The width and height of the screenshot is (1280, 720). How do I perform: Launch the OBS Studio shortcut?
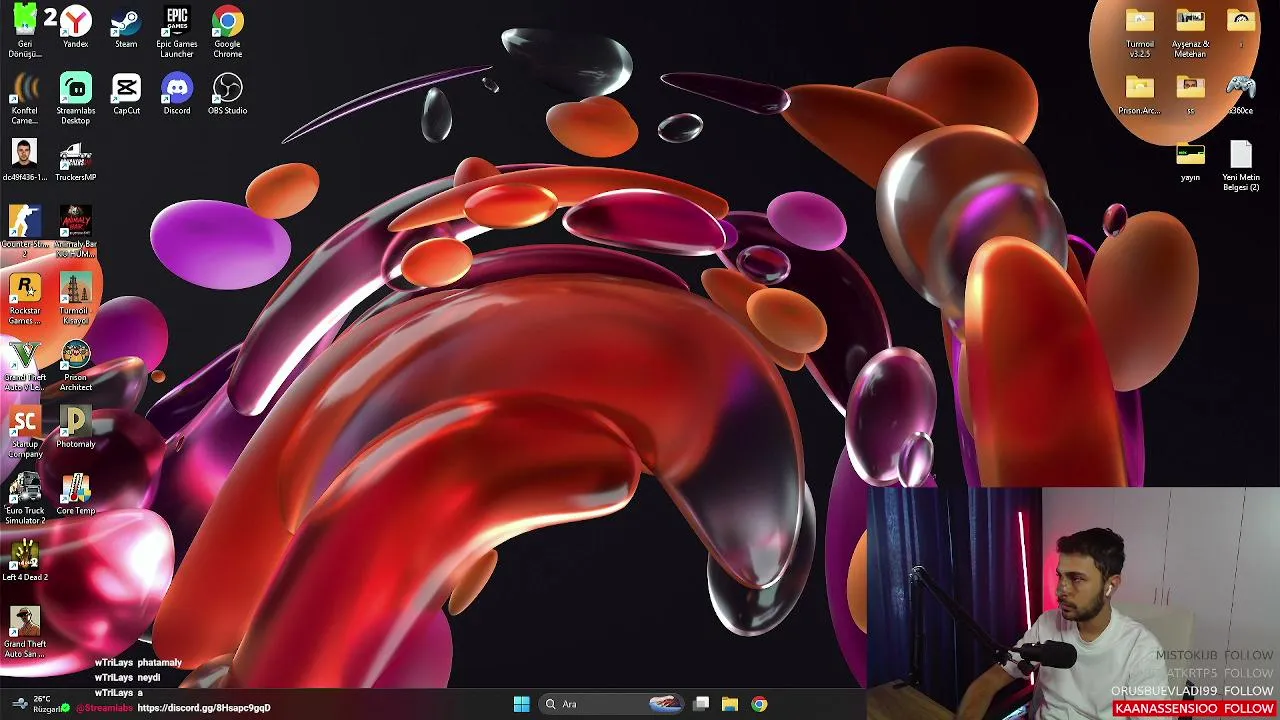pyautogui.click(x=227, y=94)
